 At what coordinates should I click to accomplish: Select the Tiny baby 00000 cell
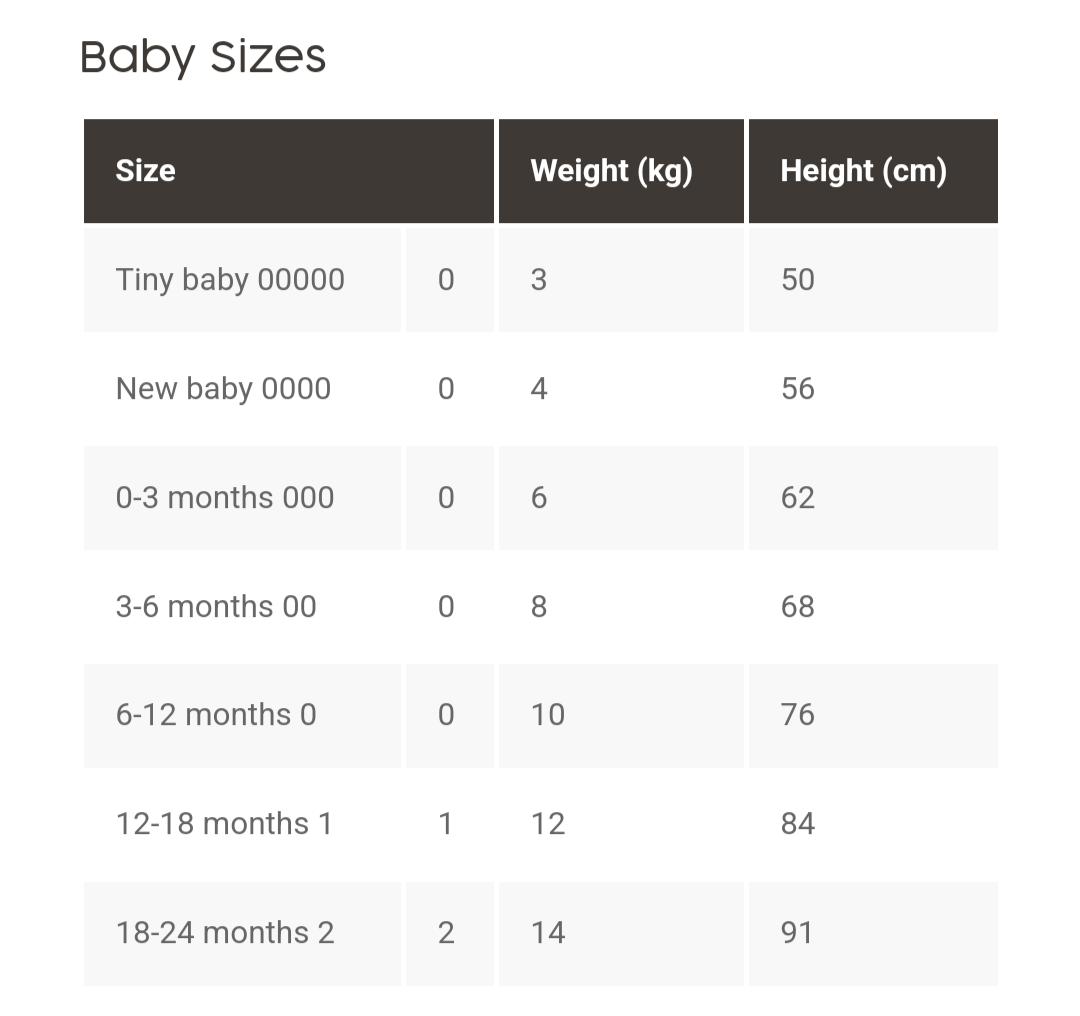pos(230,280)
